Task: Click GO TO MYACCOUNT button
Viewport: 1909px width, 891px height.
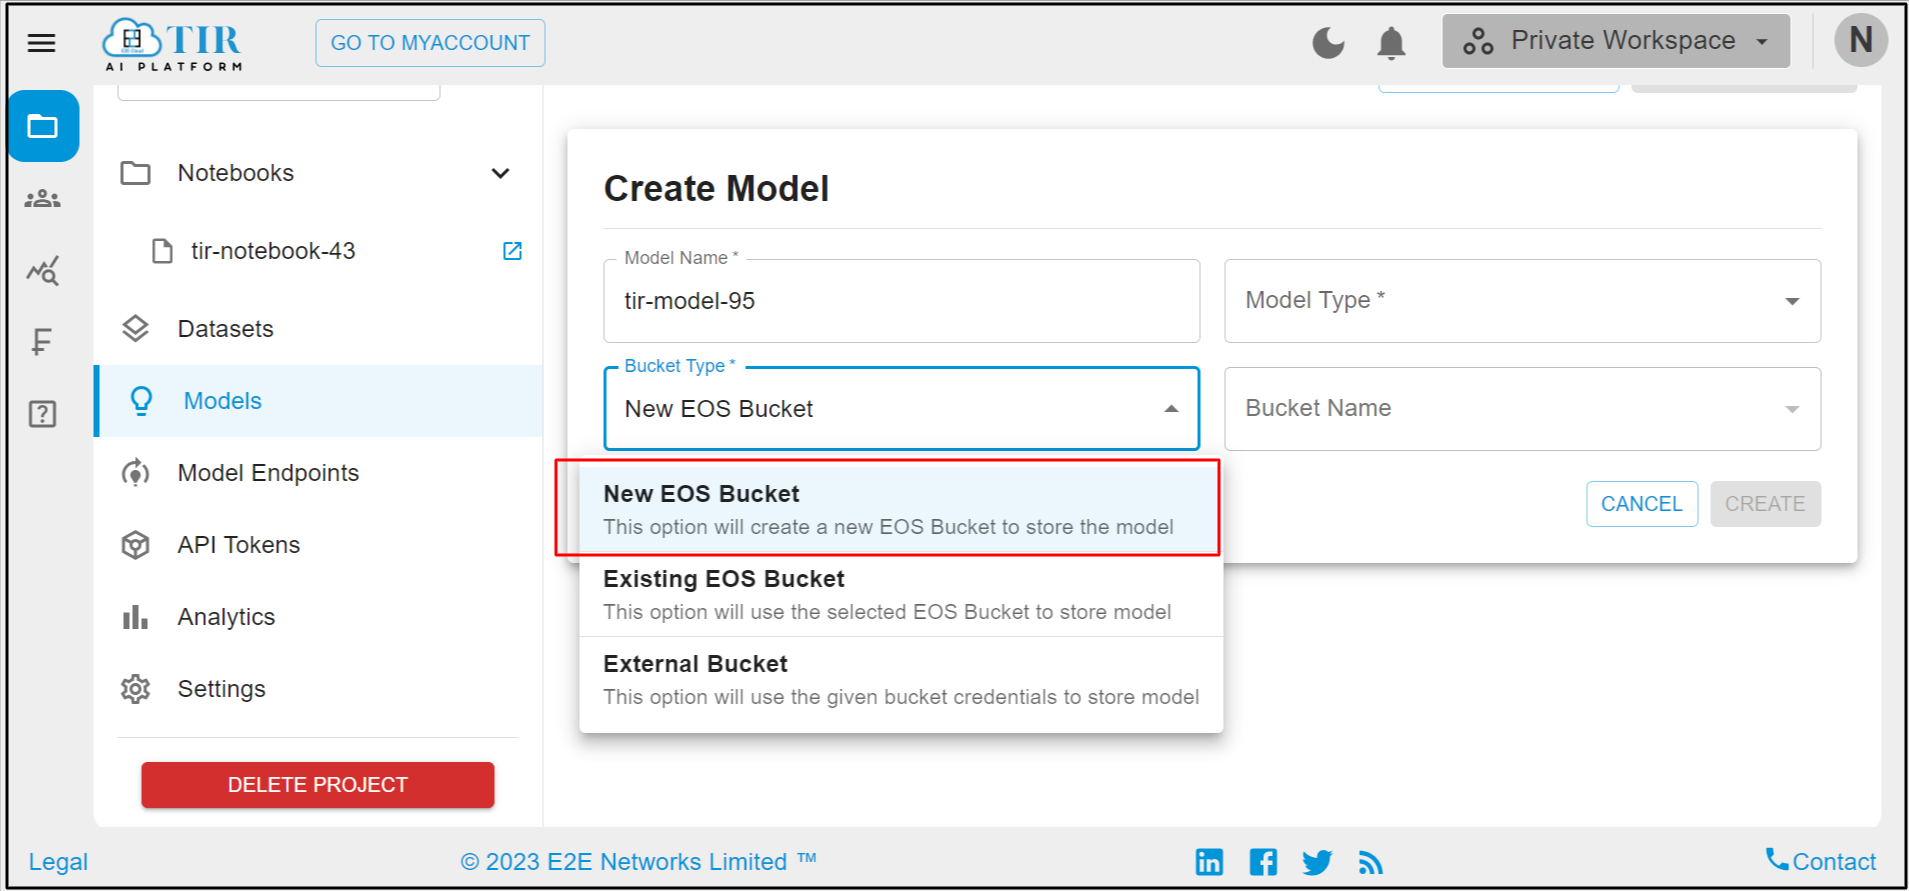Action: (430, 43)
